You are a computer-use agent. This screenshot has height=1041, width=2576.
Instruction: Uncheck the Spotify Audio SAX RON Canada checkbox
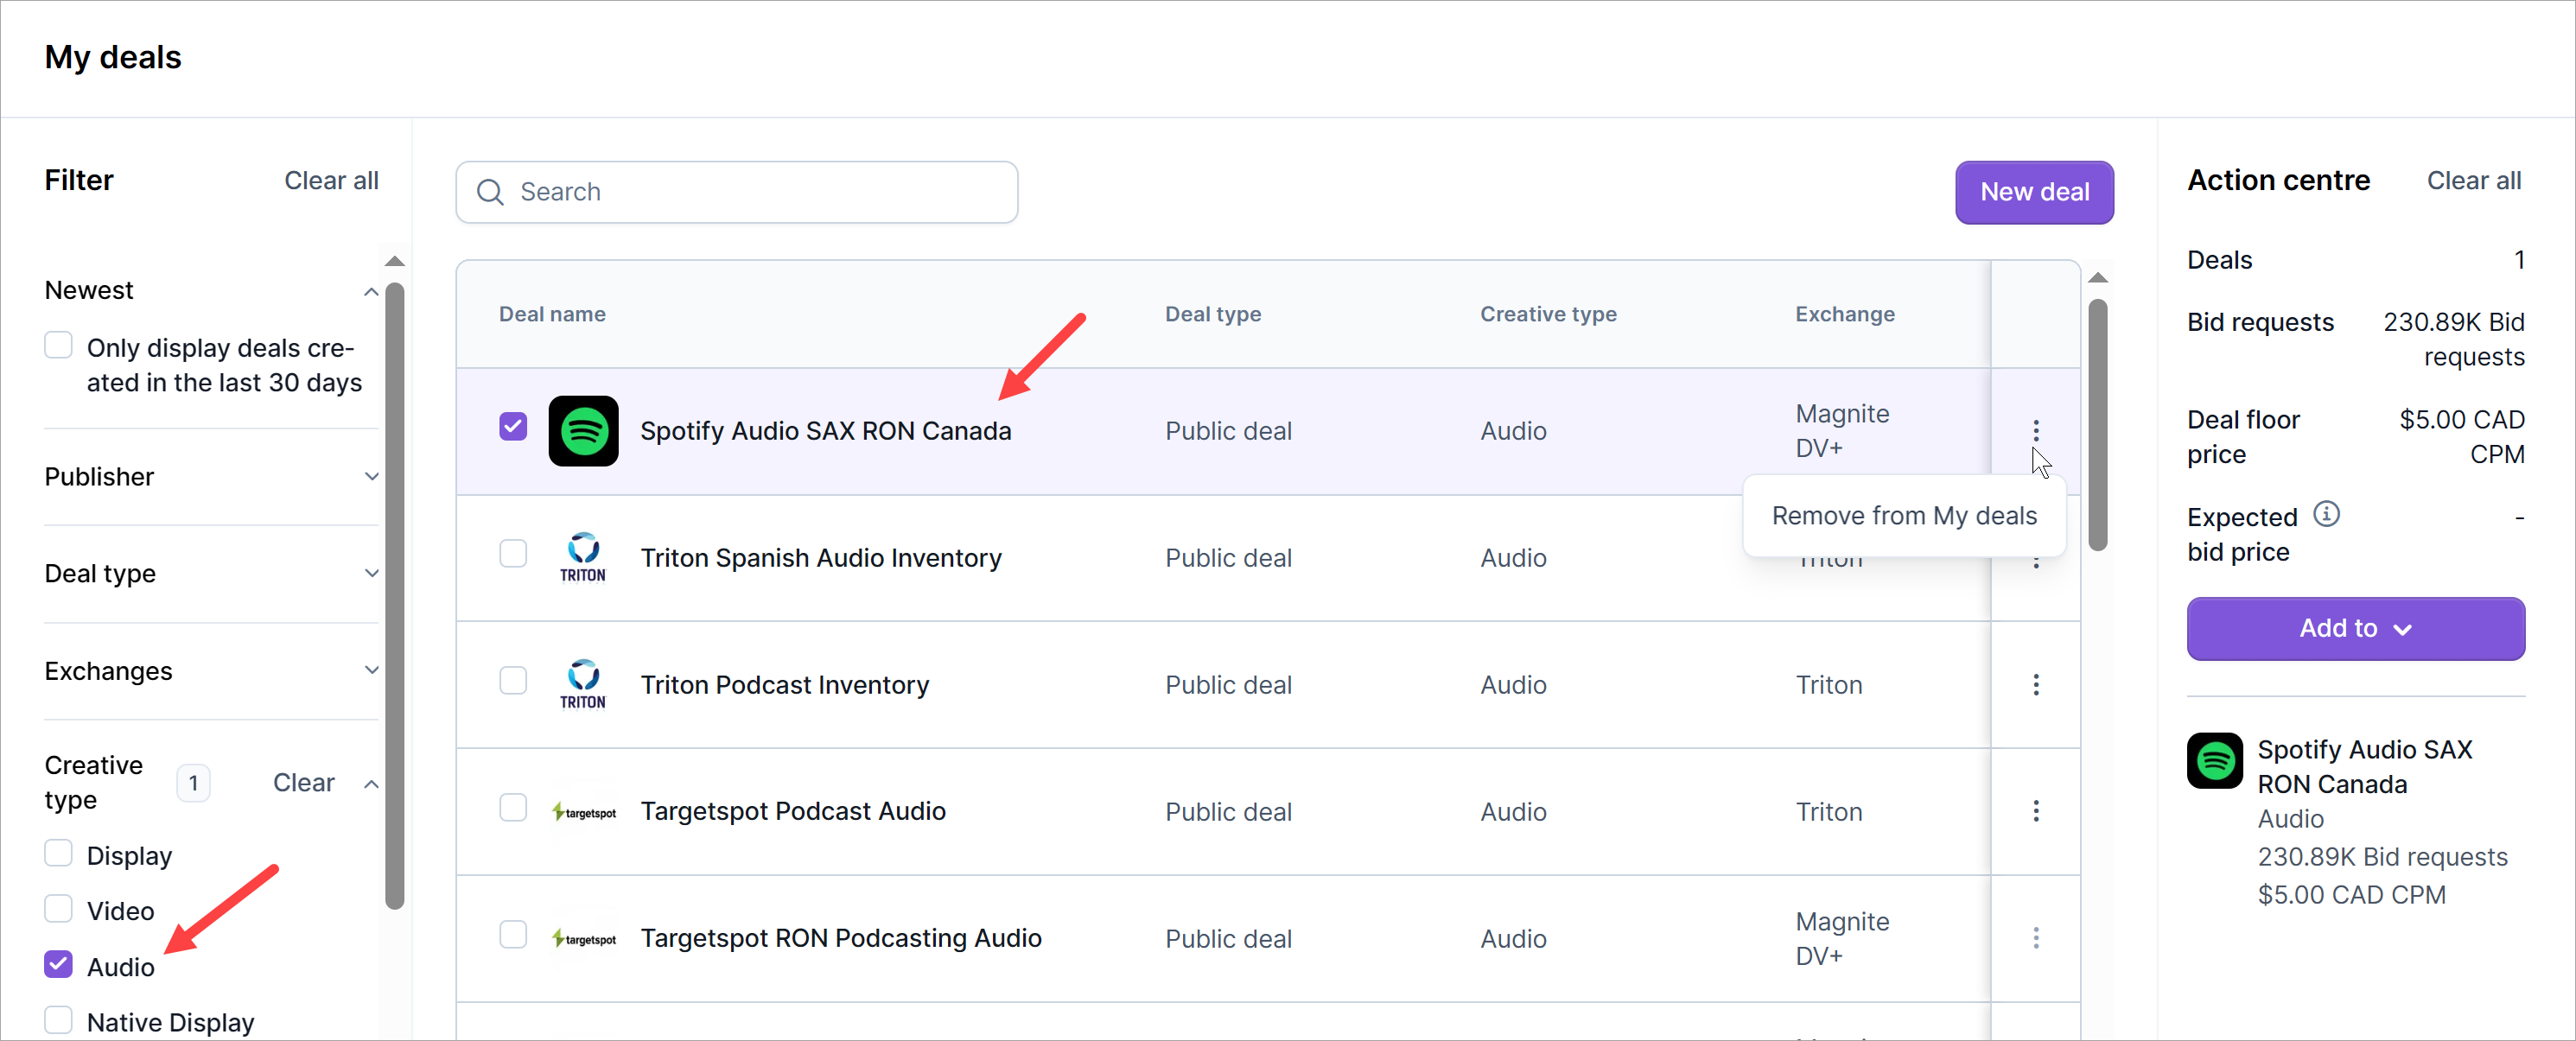(x=513, y=427)
